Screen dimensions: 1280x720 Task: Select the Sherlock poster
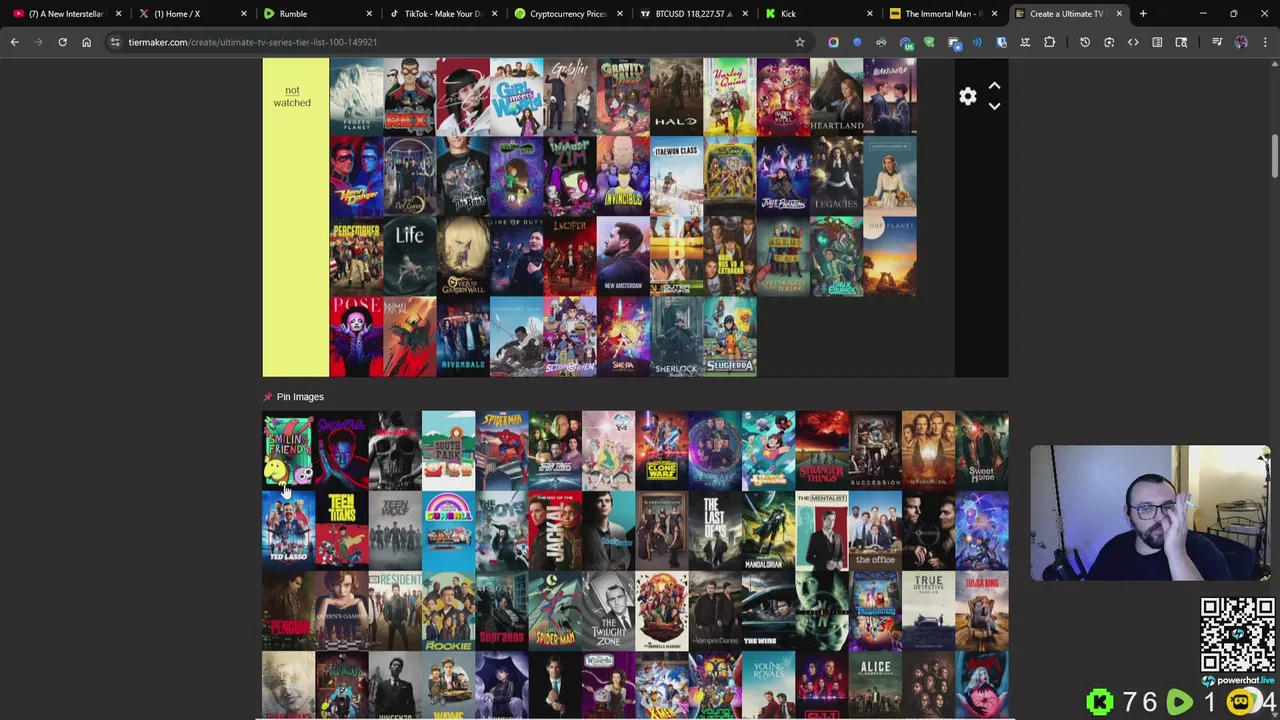(x=676, y=337)
